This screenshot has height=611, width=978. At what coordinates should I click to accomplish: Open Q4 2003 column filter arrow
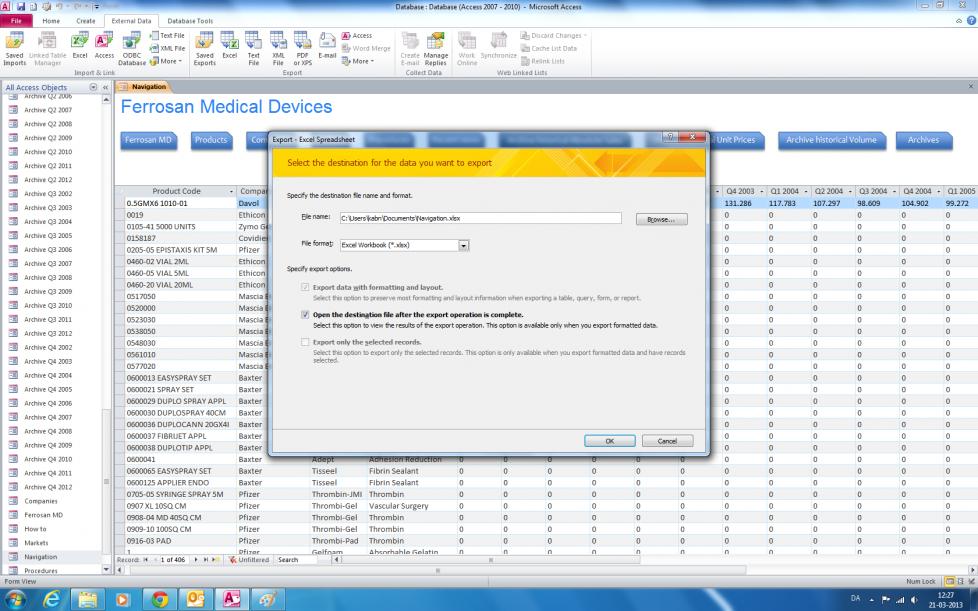click(x=762, y=191)
